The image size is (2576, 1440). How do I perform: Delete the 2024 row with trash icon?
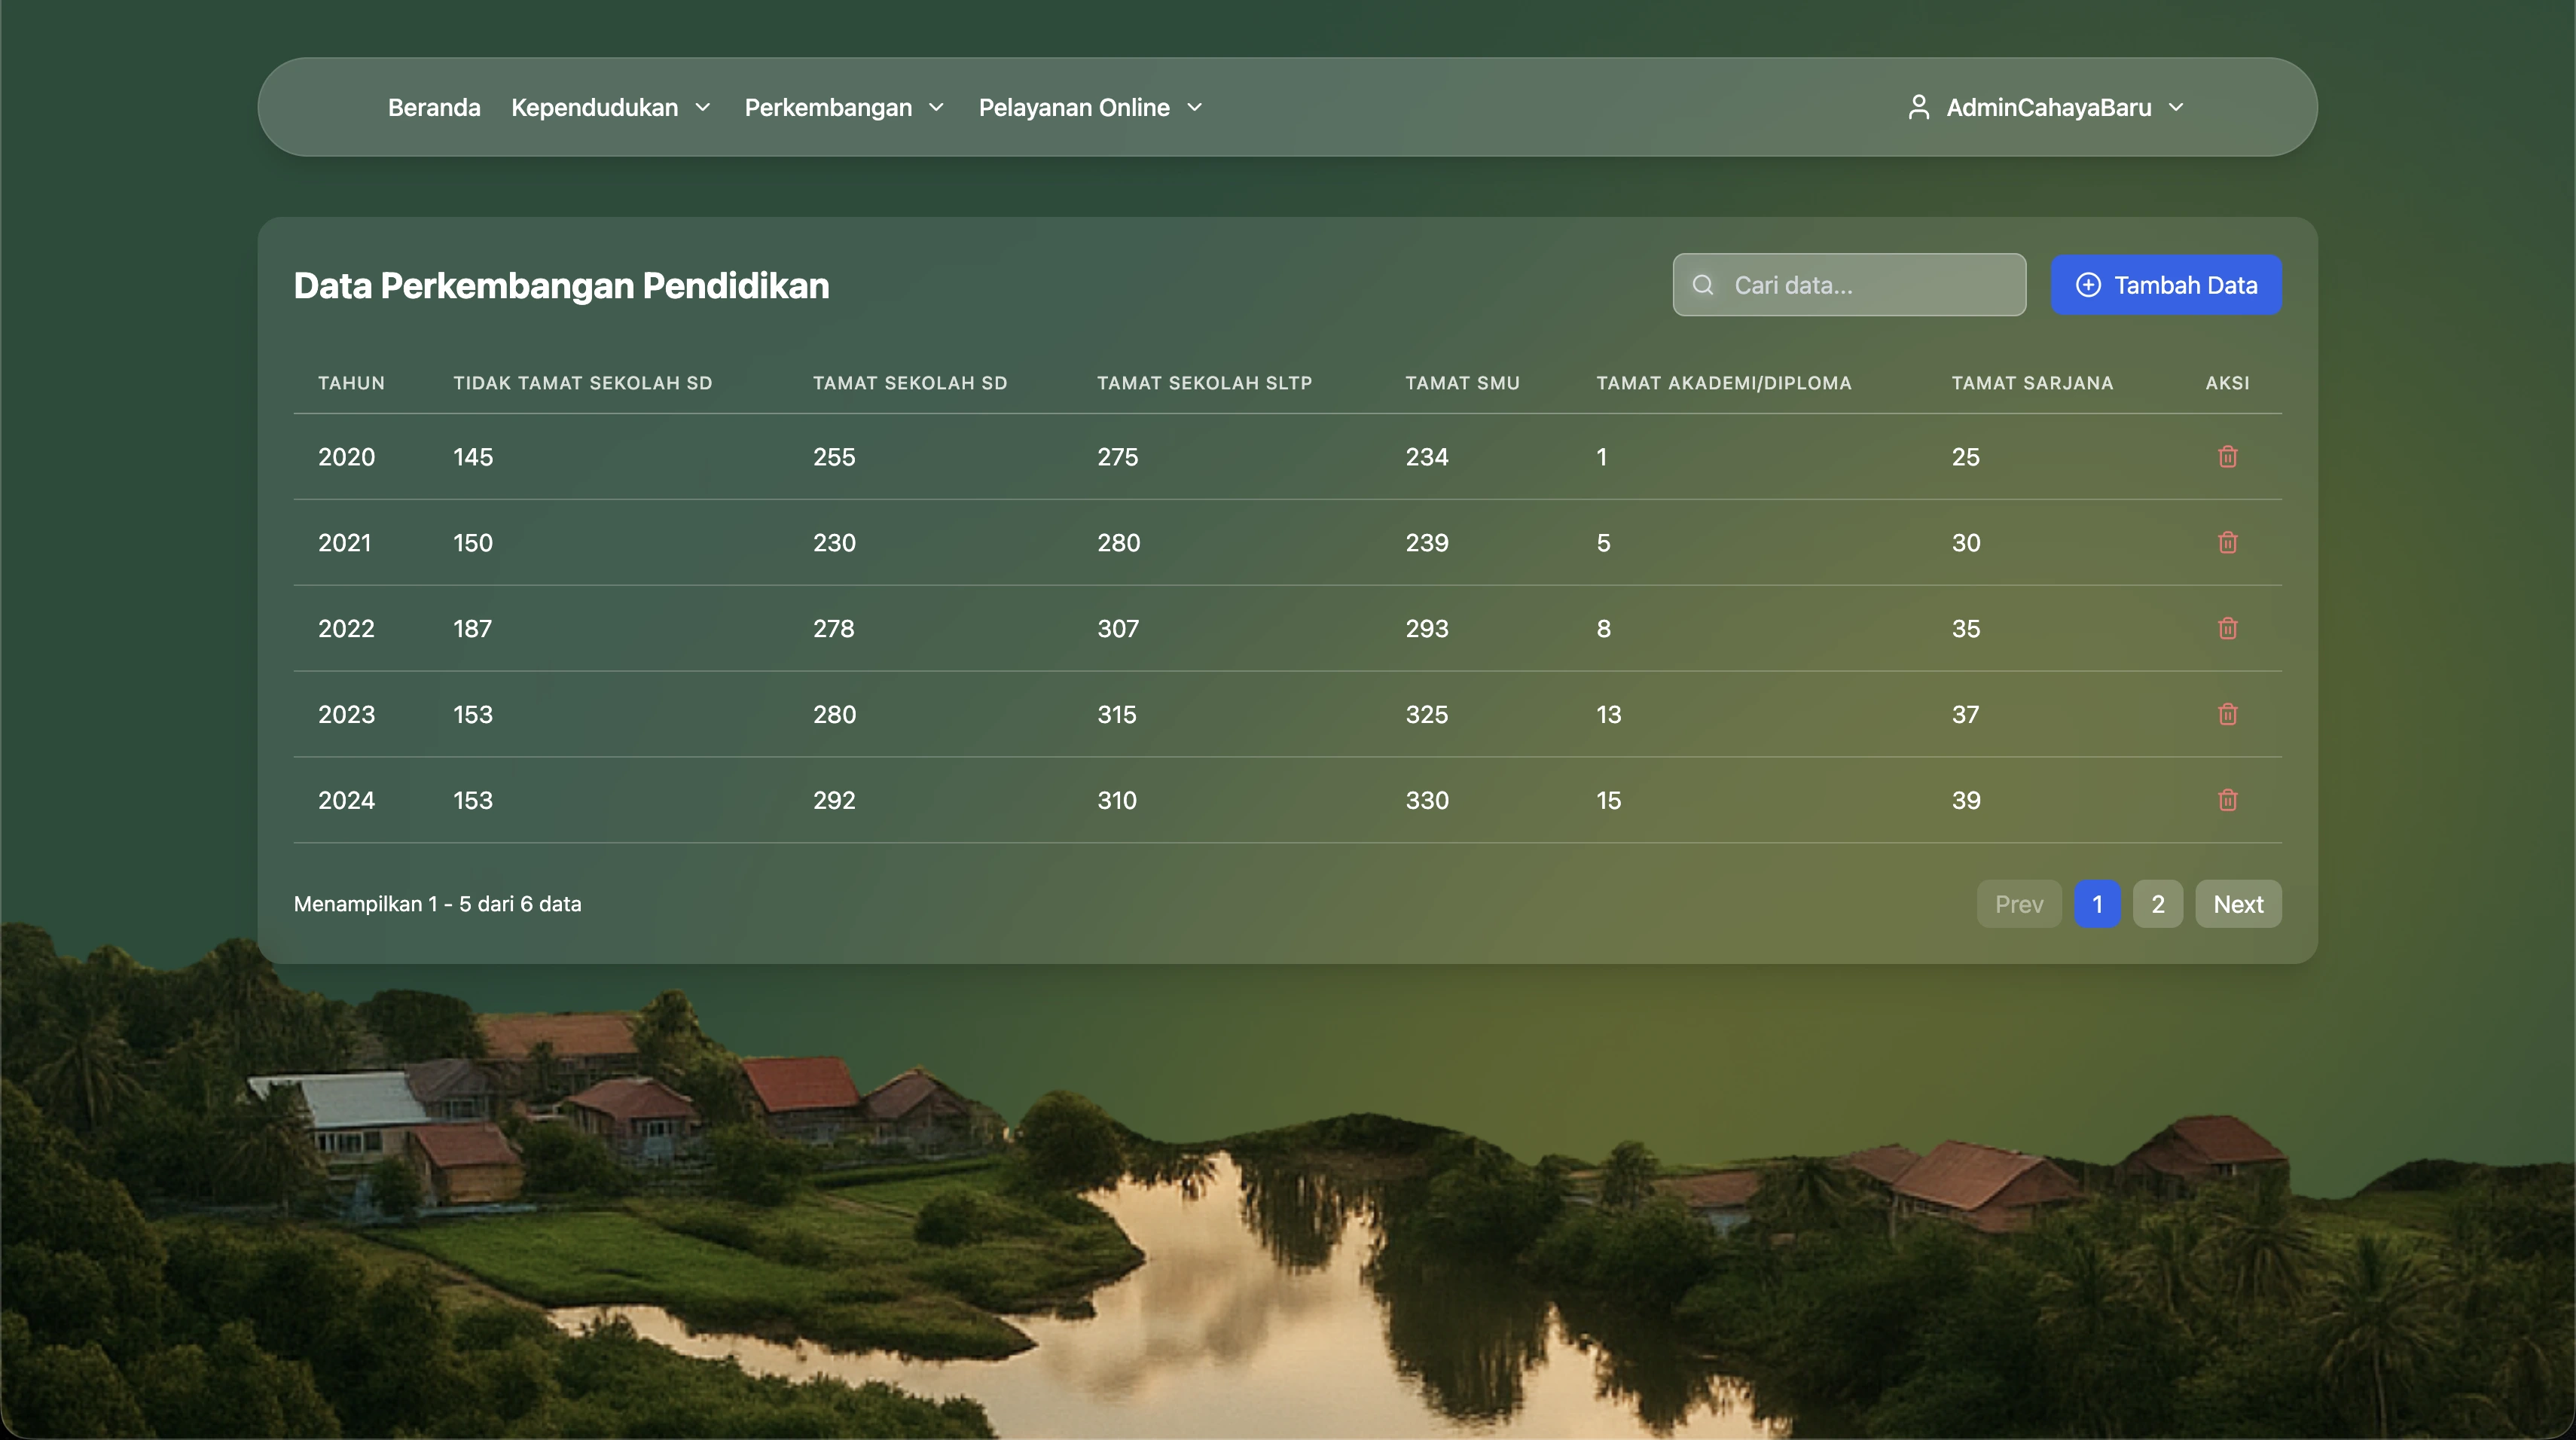(2227, 801)
